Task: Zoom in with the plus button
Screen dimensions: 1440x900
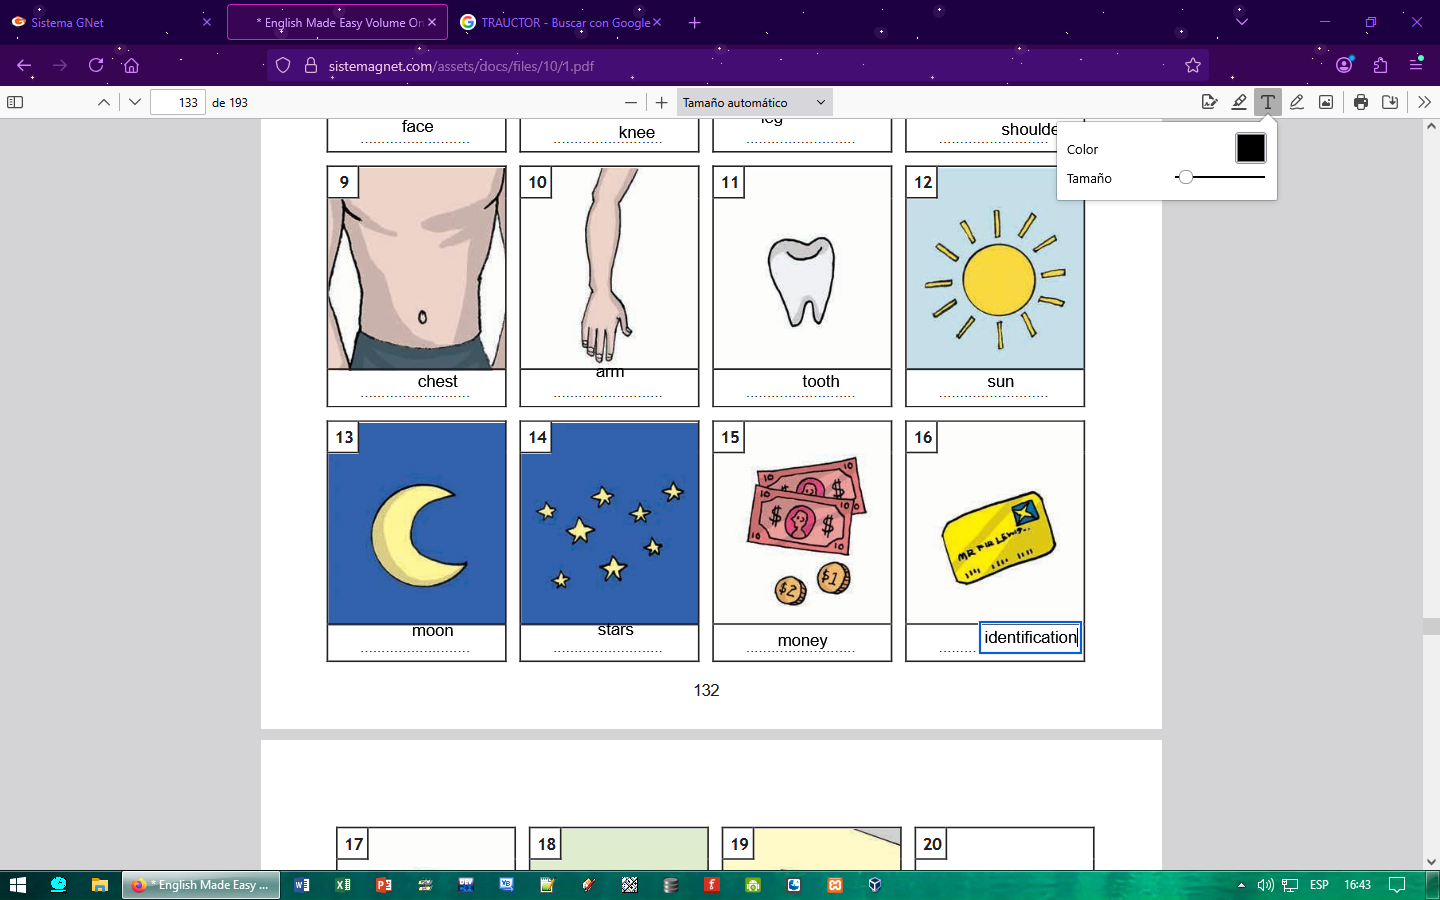Action: coord(661,102)
